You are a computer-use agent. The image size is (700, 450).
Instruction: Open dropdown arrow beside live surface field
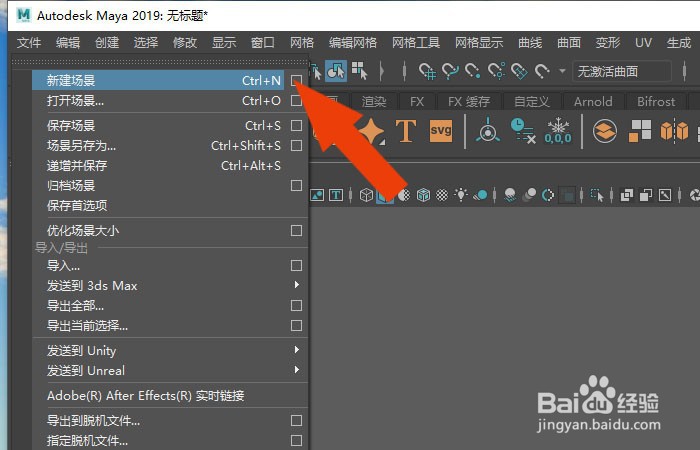[x=562, y=71]
